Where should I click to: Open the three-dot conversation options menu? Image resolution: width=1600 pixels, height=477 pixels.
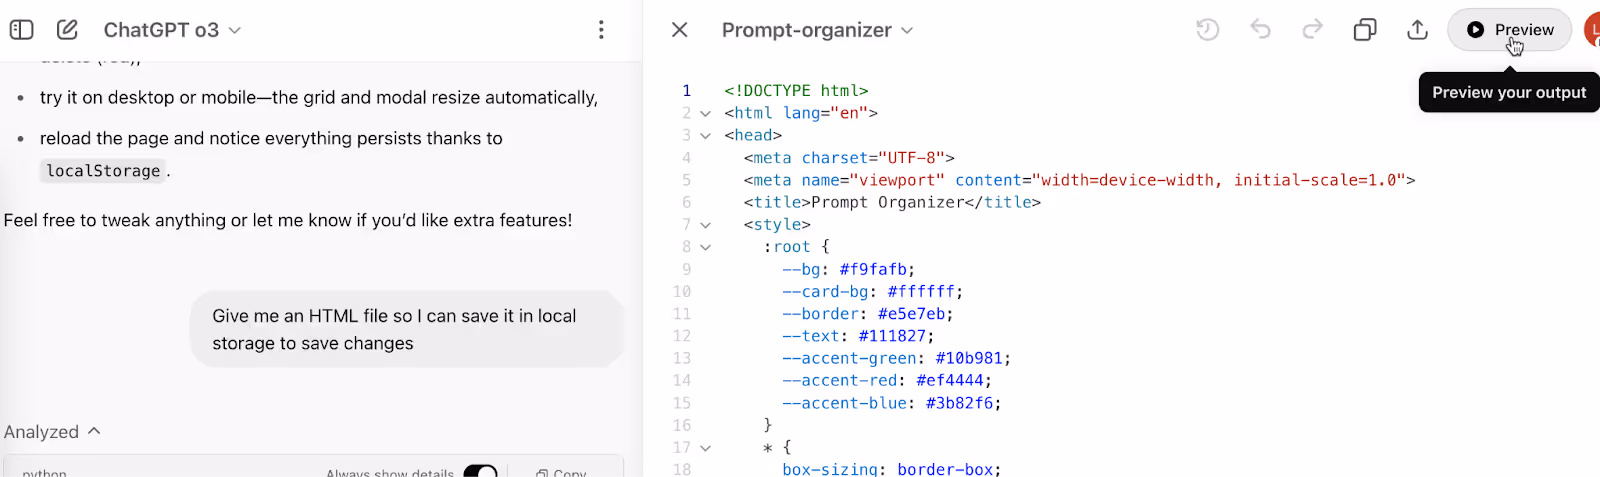[x=601, y=30]
